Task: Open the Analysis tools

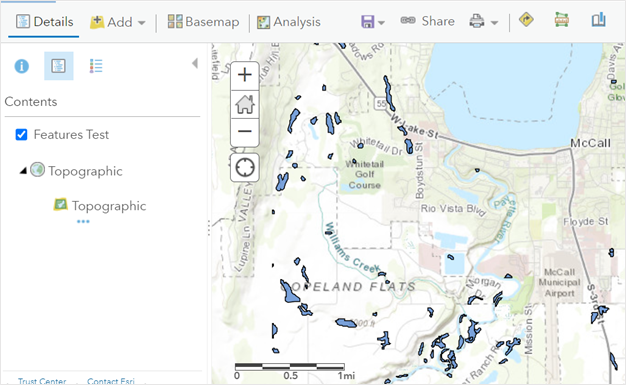Action: (x=289, y=22)
